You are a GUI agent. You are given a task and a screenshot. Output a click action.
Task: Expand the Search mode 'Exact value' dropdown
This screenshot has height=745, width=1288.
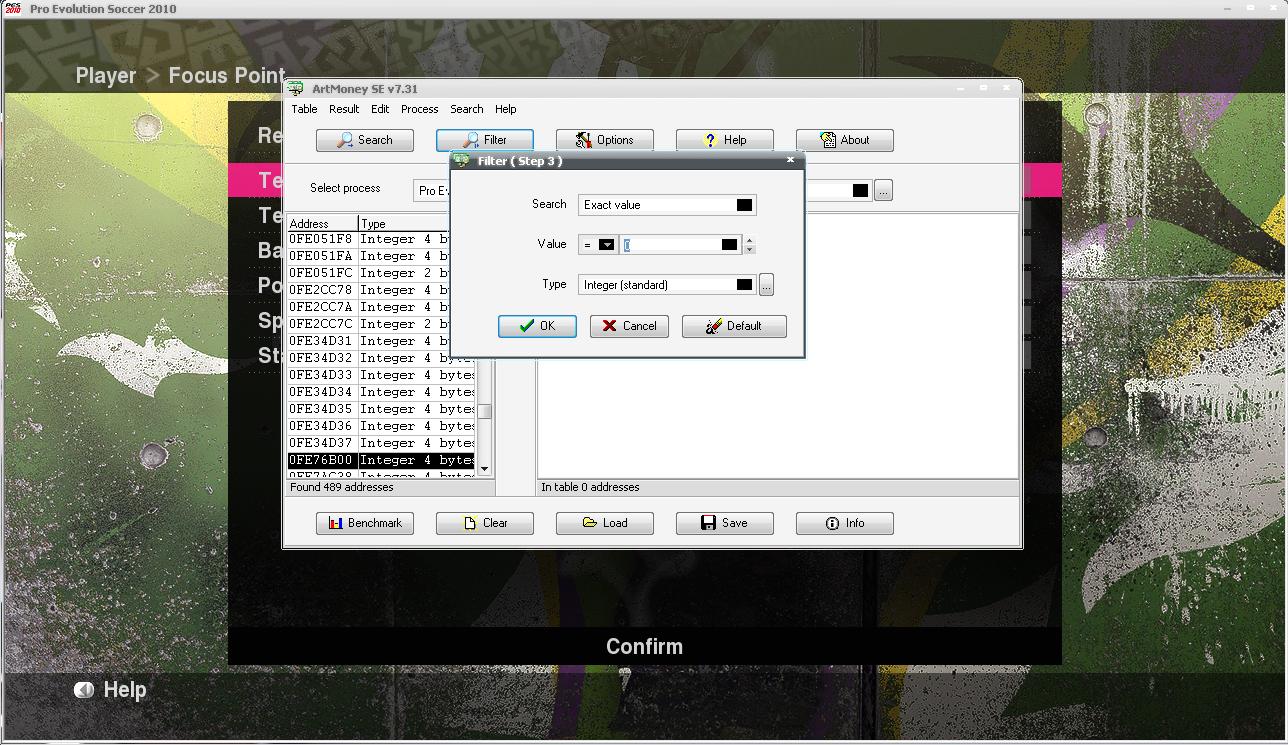pyautogui.click(x=744, y=205)
